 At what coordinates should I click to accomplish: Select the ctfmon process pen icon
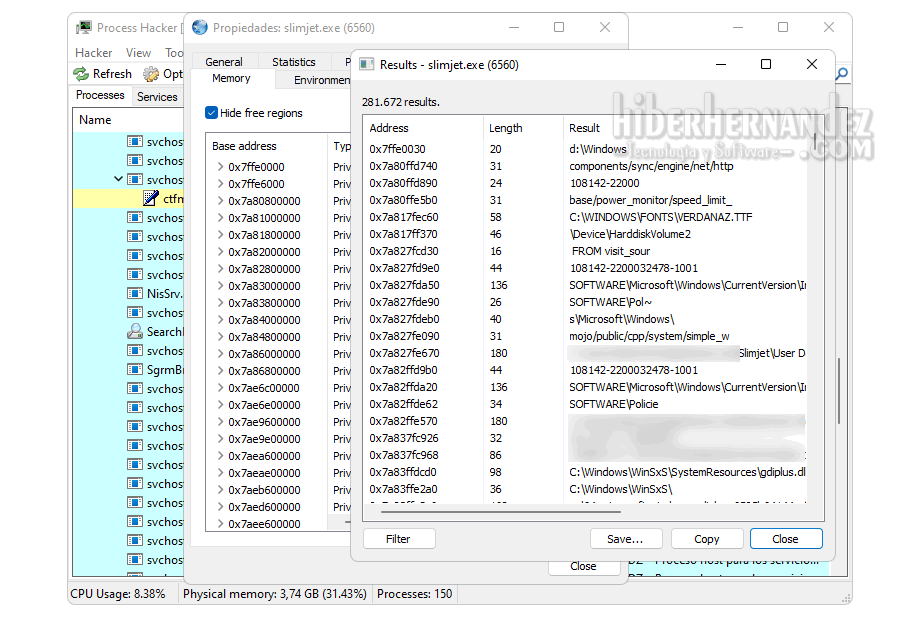tap(151, 199)
